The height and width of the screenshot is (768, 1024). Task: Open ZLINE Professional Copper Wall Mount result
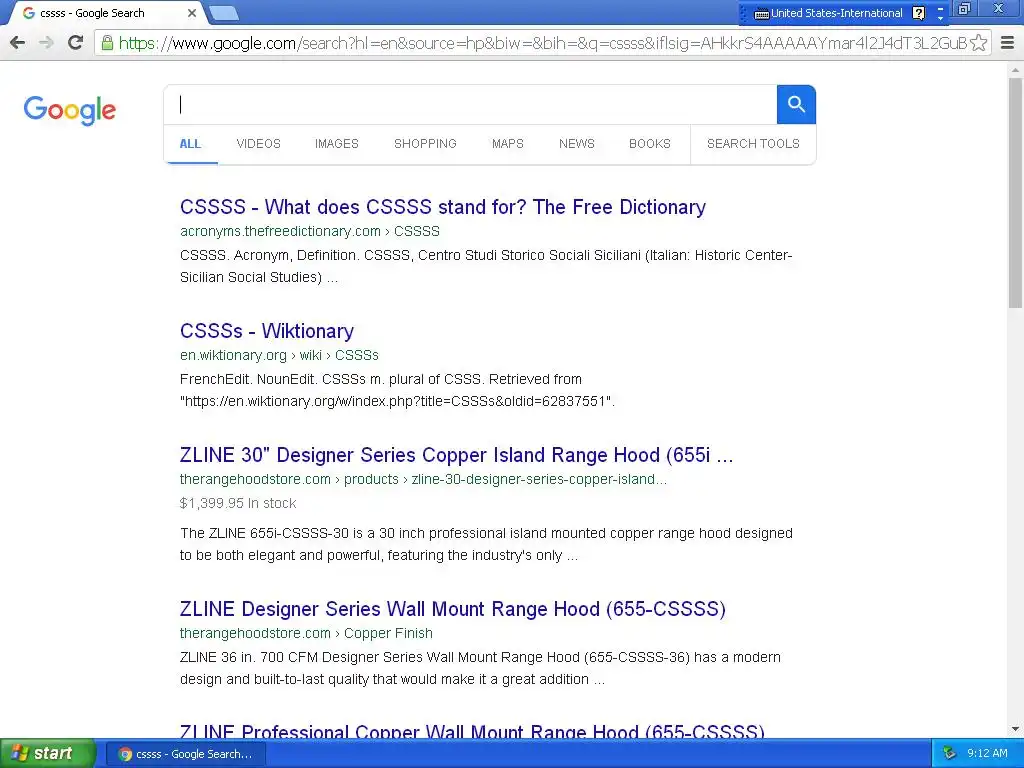click(x=472, y=731)
